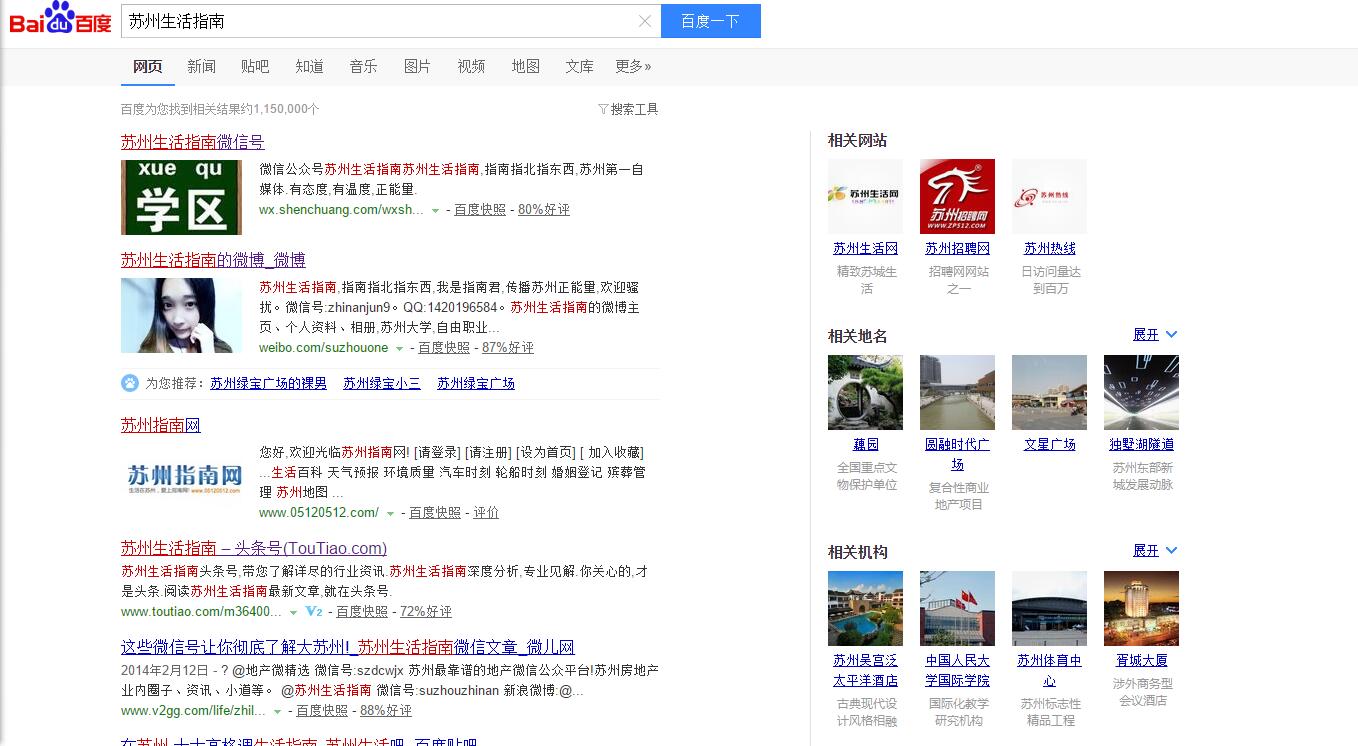Click the 苏州生活网 site thumbnail

pyautogui.click(x=865, y=196)
